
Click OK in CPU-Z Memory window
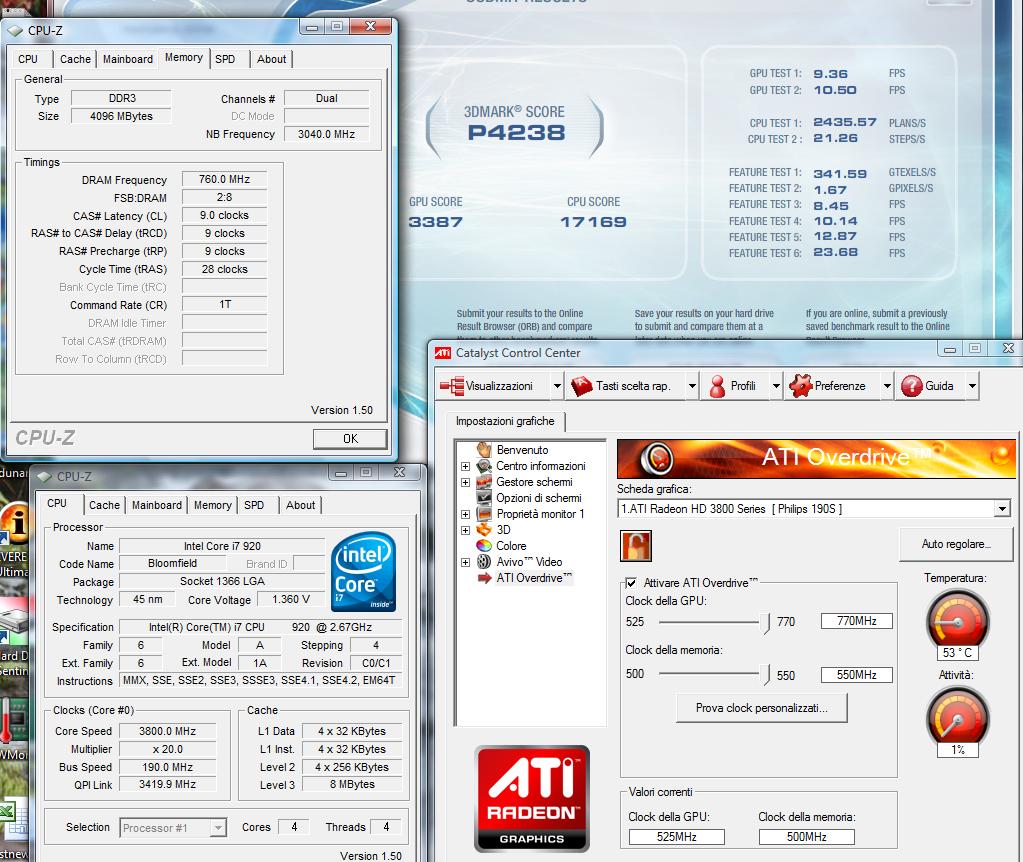(350, 439)
